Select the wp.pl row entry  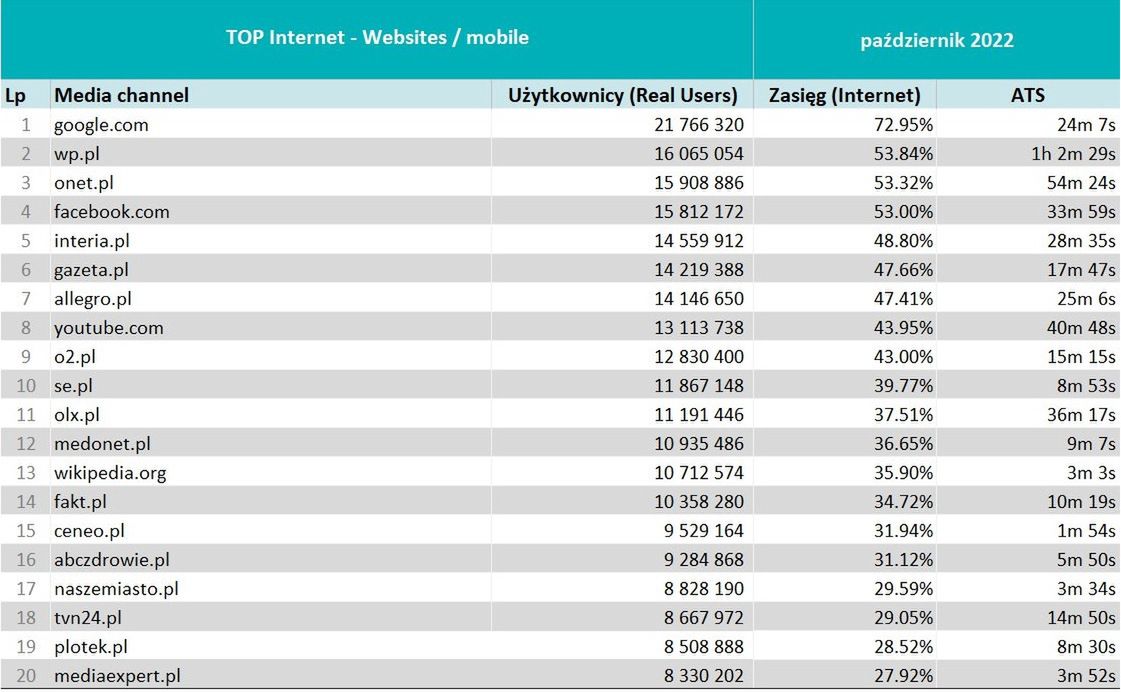(77, 154)
